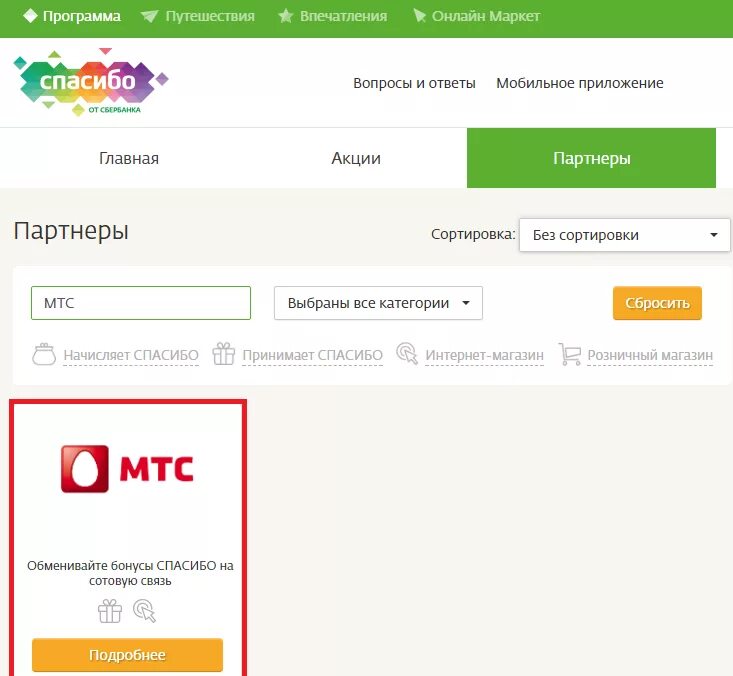Screen dimensions: 733x676
Task: Click the Спасибо от Сбербанка logo
Action: pyautogui.click(x=91, y=82)
